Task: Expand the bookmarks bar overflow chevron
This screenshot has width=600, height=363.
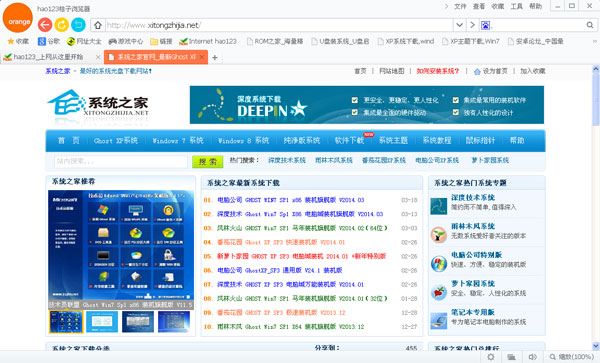Action: point(595,41)
